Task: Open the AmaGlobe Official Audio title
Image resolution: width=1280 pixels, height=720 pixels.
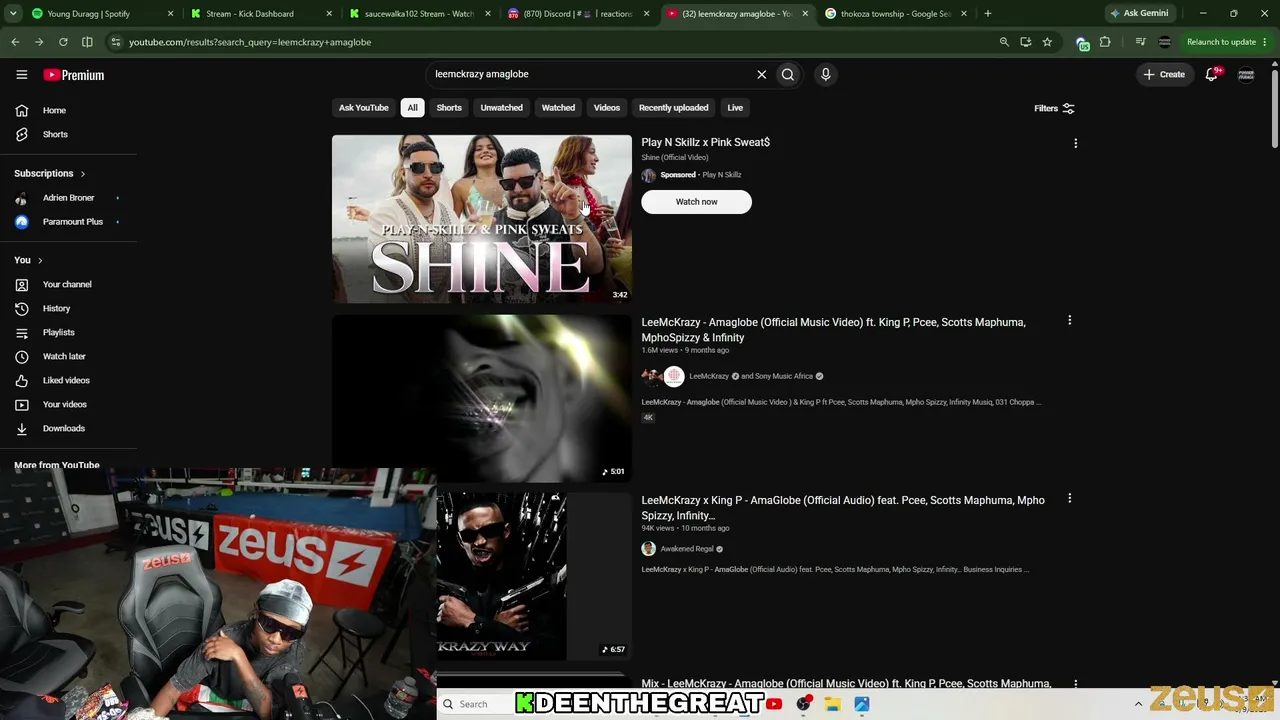Action: pos(842,508)
